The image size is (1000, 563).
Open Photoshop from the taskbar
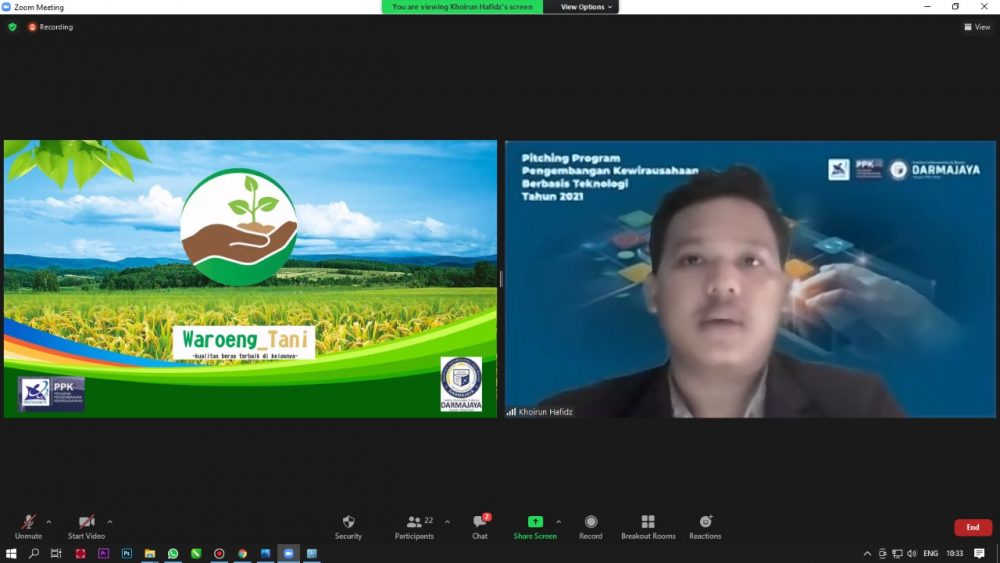pyautogui.click(x=126, y=553)
